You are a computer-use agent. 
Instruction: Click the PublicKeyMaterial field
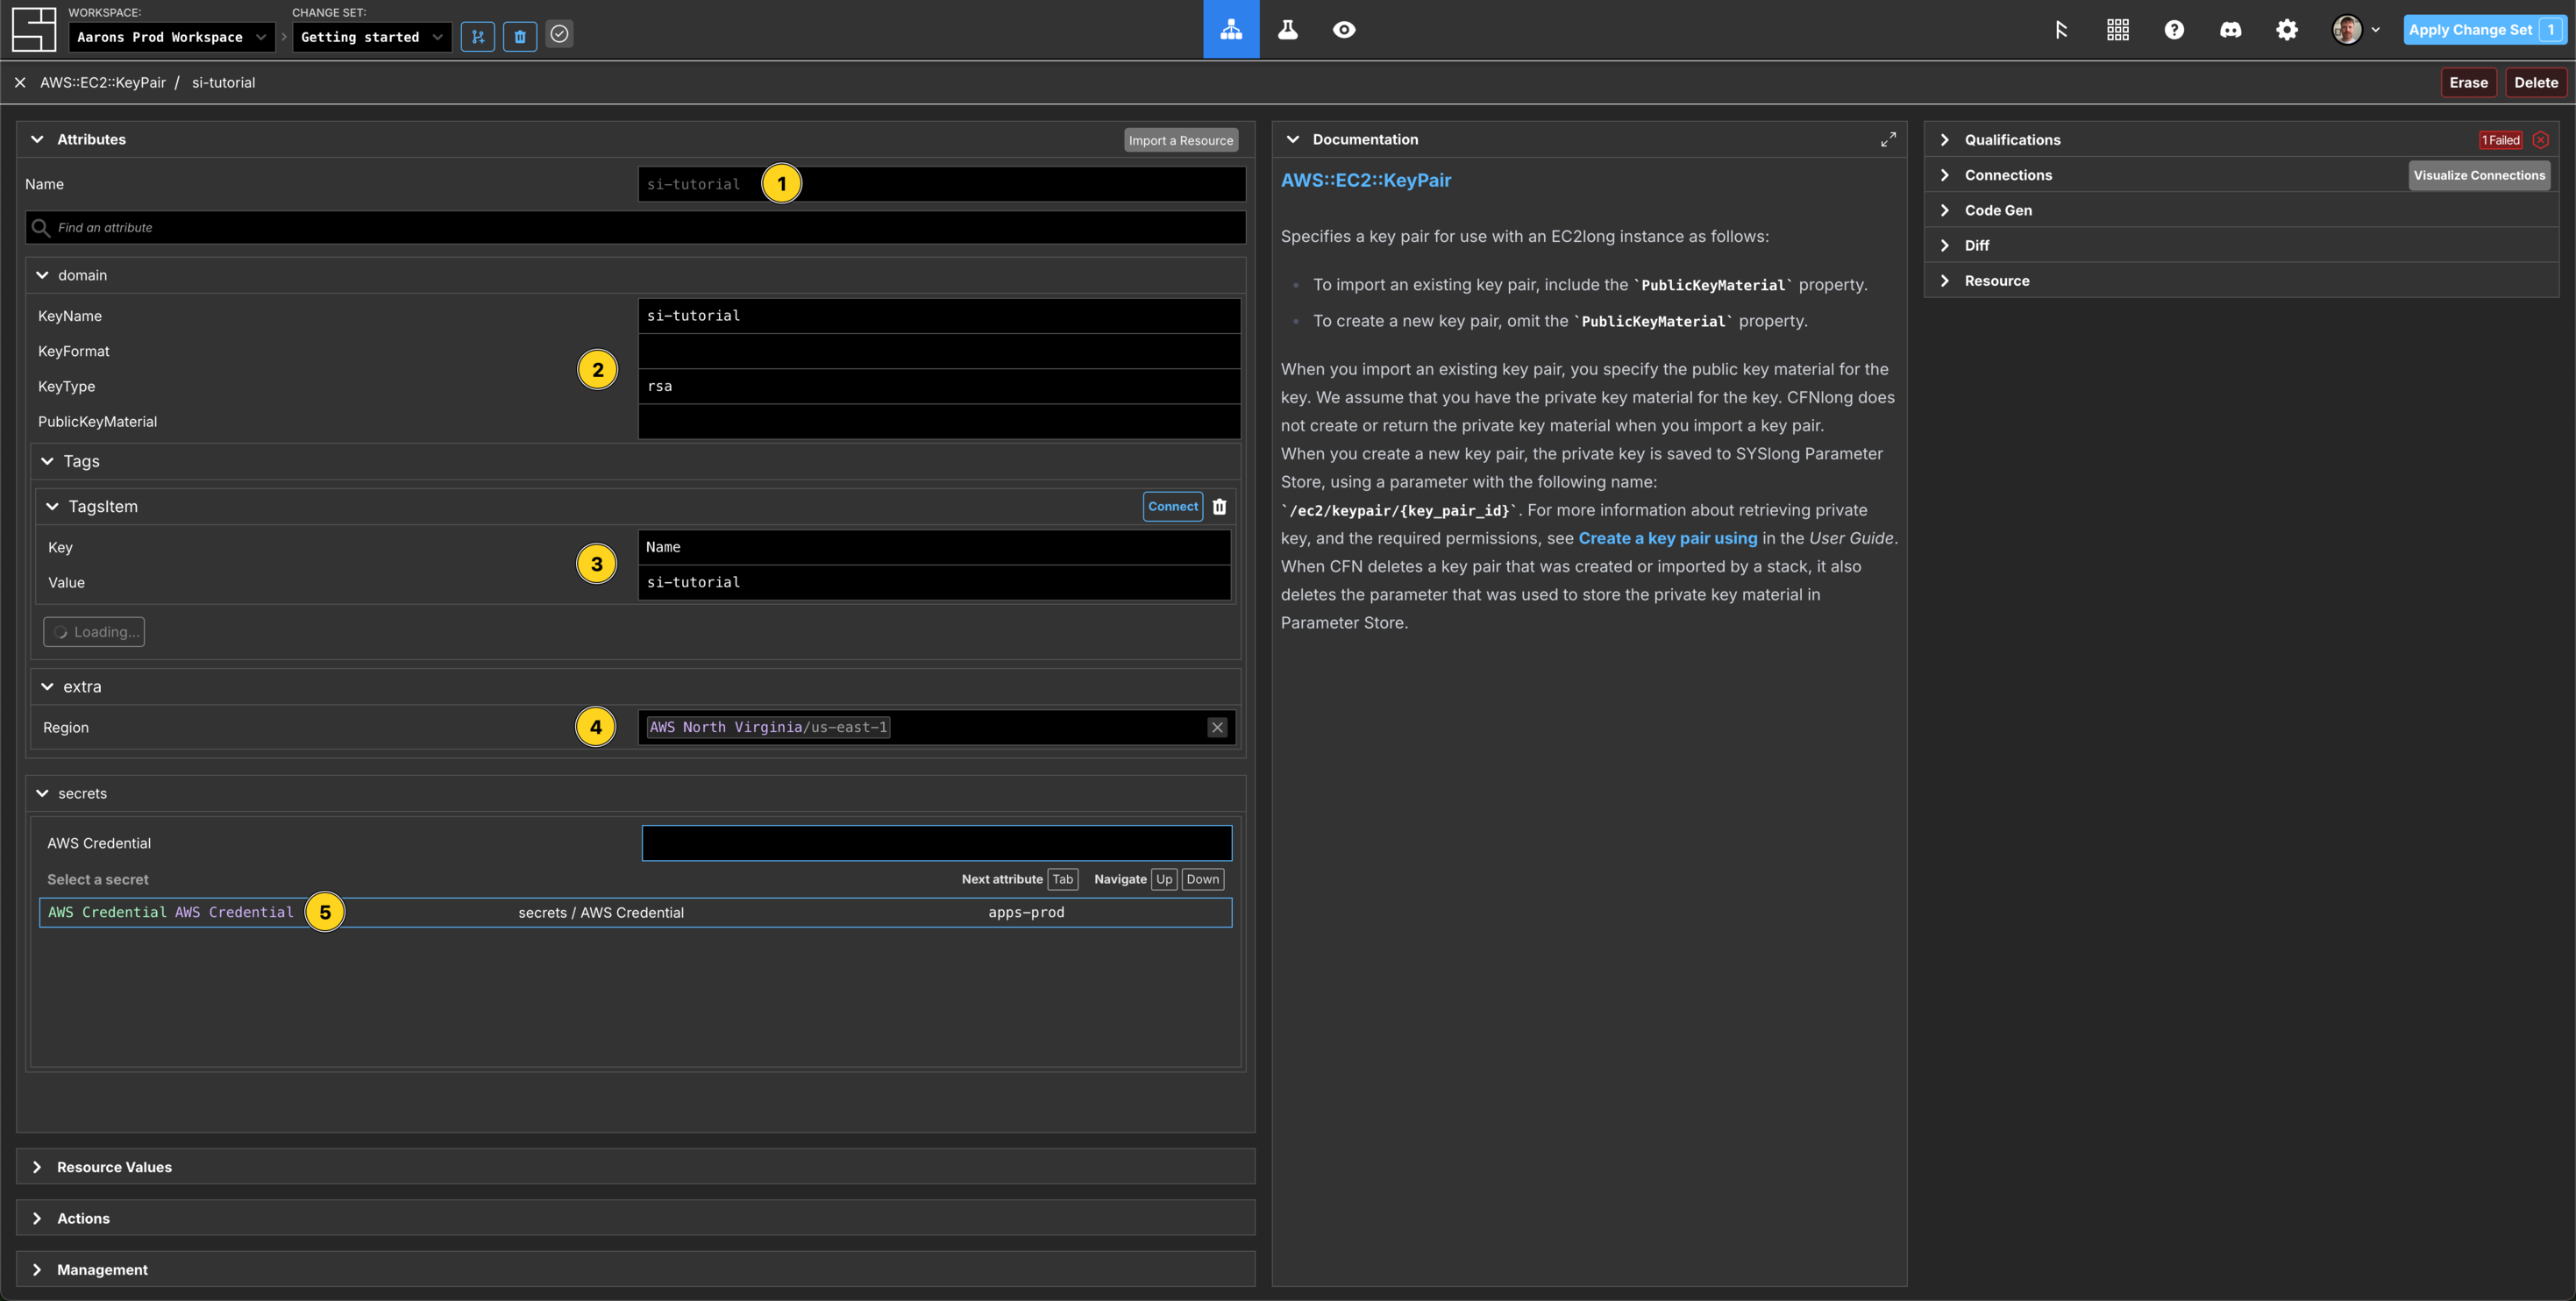pyautogui.click(x=939, y=421)
